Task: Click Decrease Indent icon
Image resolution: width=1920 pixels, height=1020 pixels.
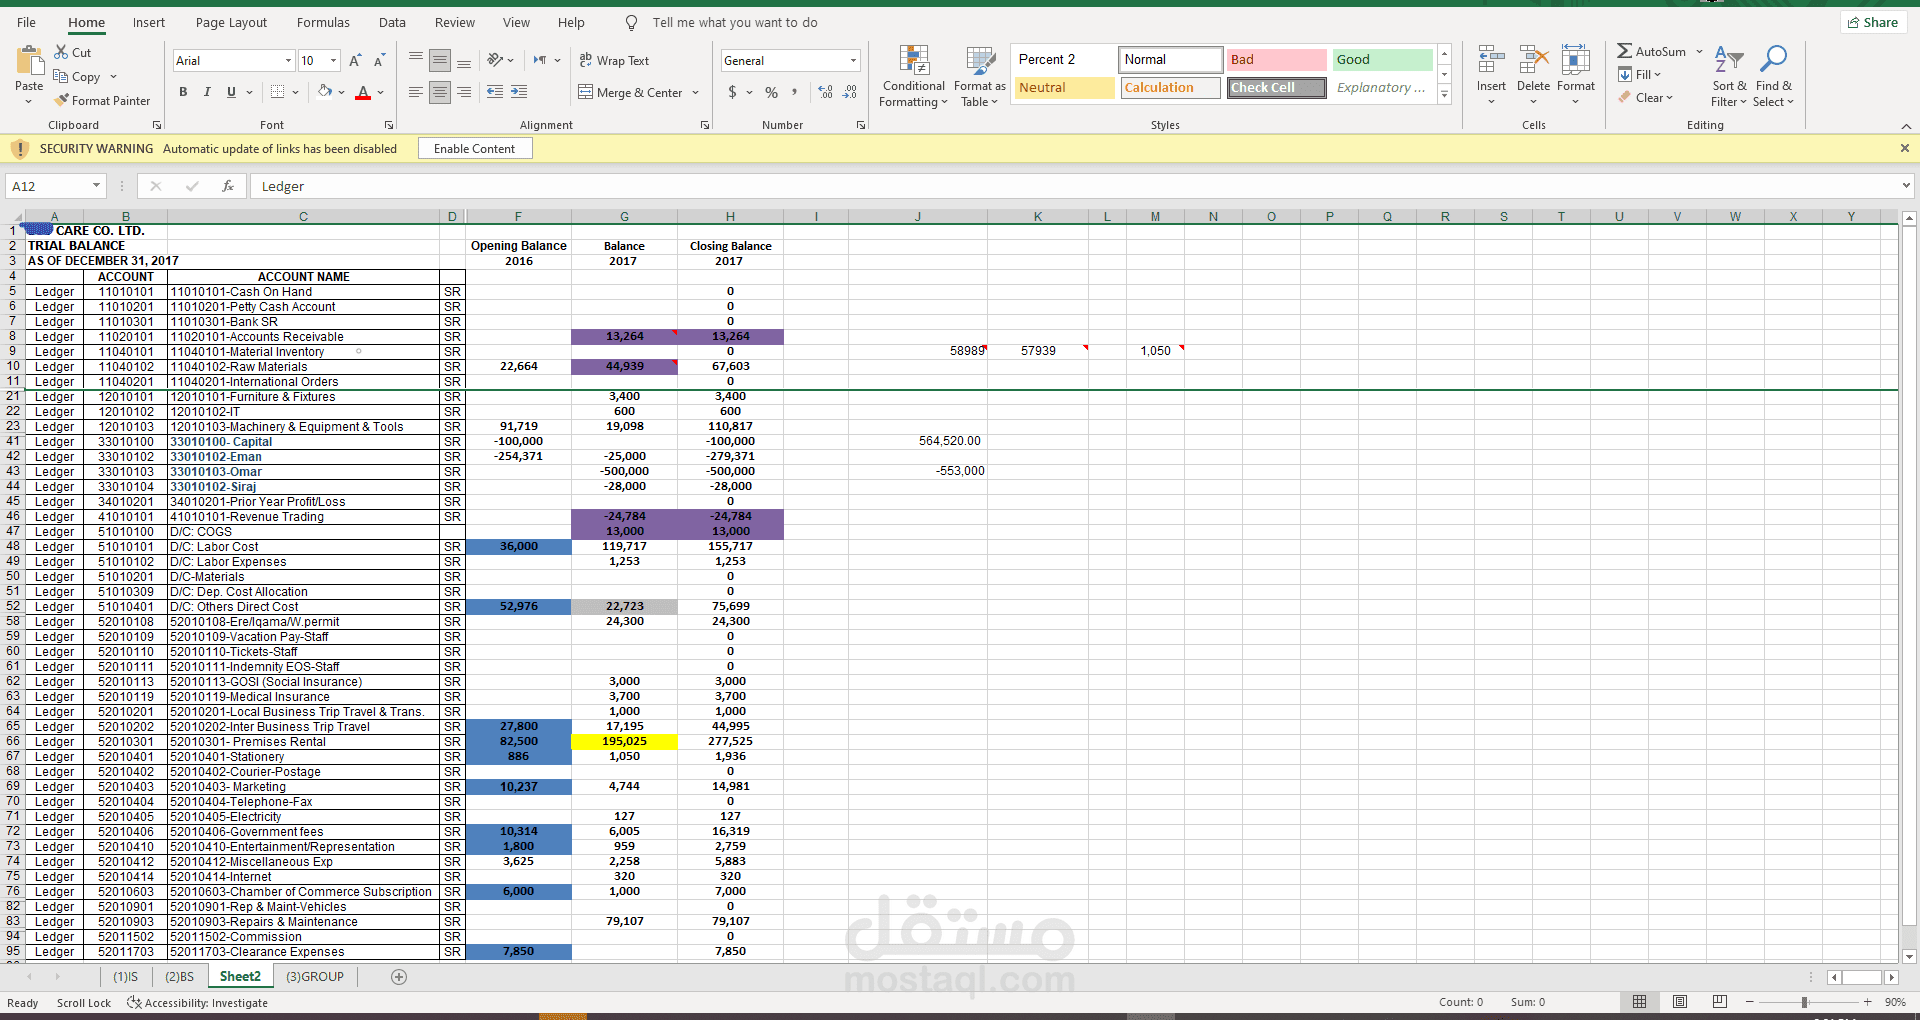Action: click(495, 92)
